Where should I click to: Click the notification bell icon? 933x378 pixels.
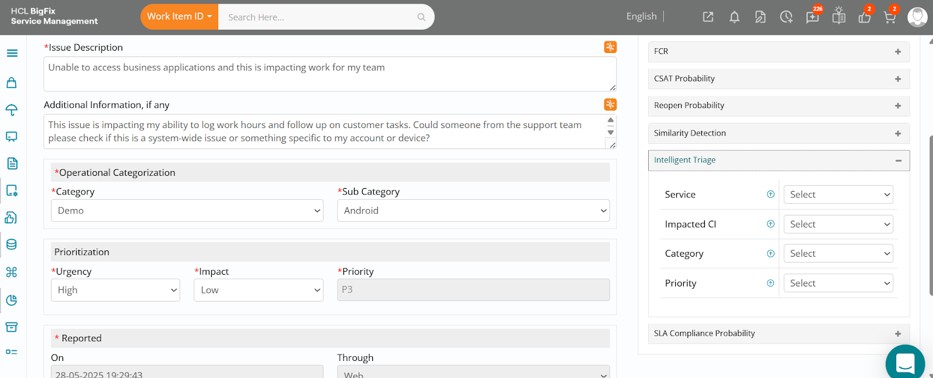click(x=734, y=17)
